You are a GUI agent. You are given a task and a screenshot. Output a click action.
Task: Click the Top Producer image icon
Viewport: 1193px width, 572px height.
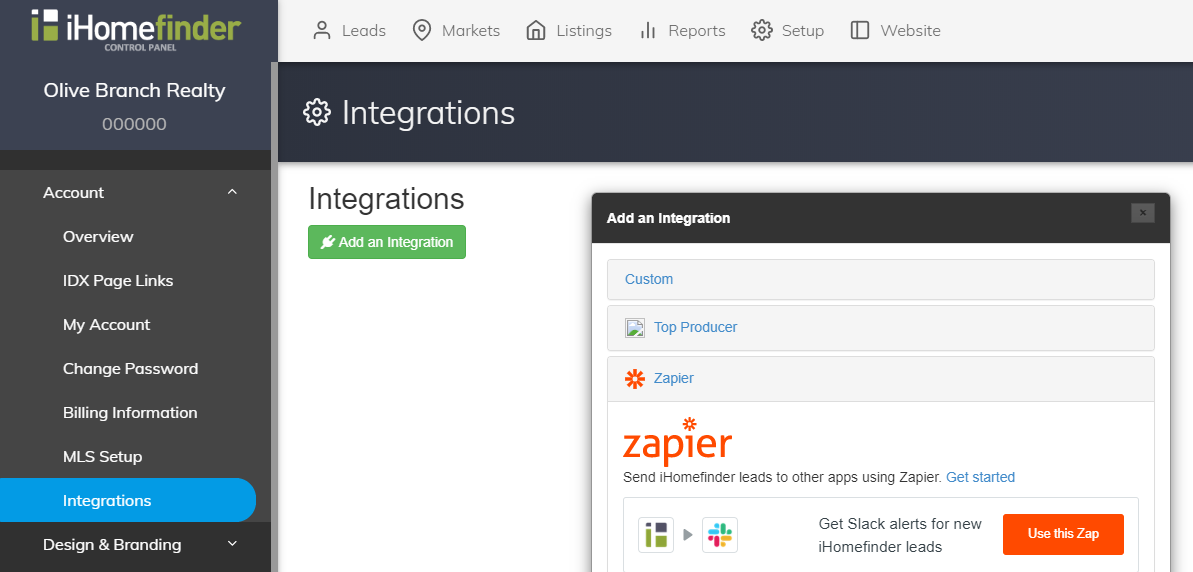click(x=635, y=328)
